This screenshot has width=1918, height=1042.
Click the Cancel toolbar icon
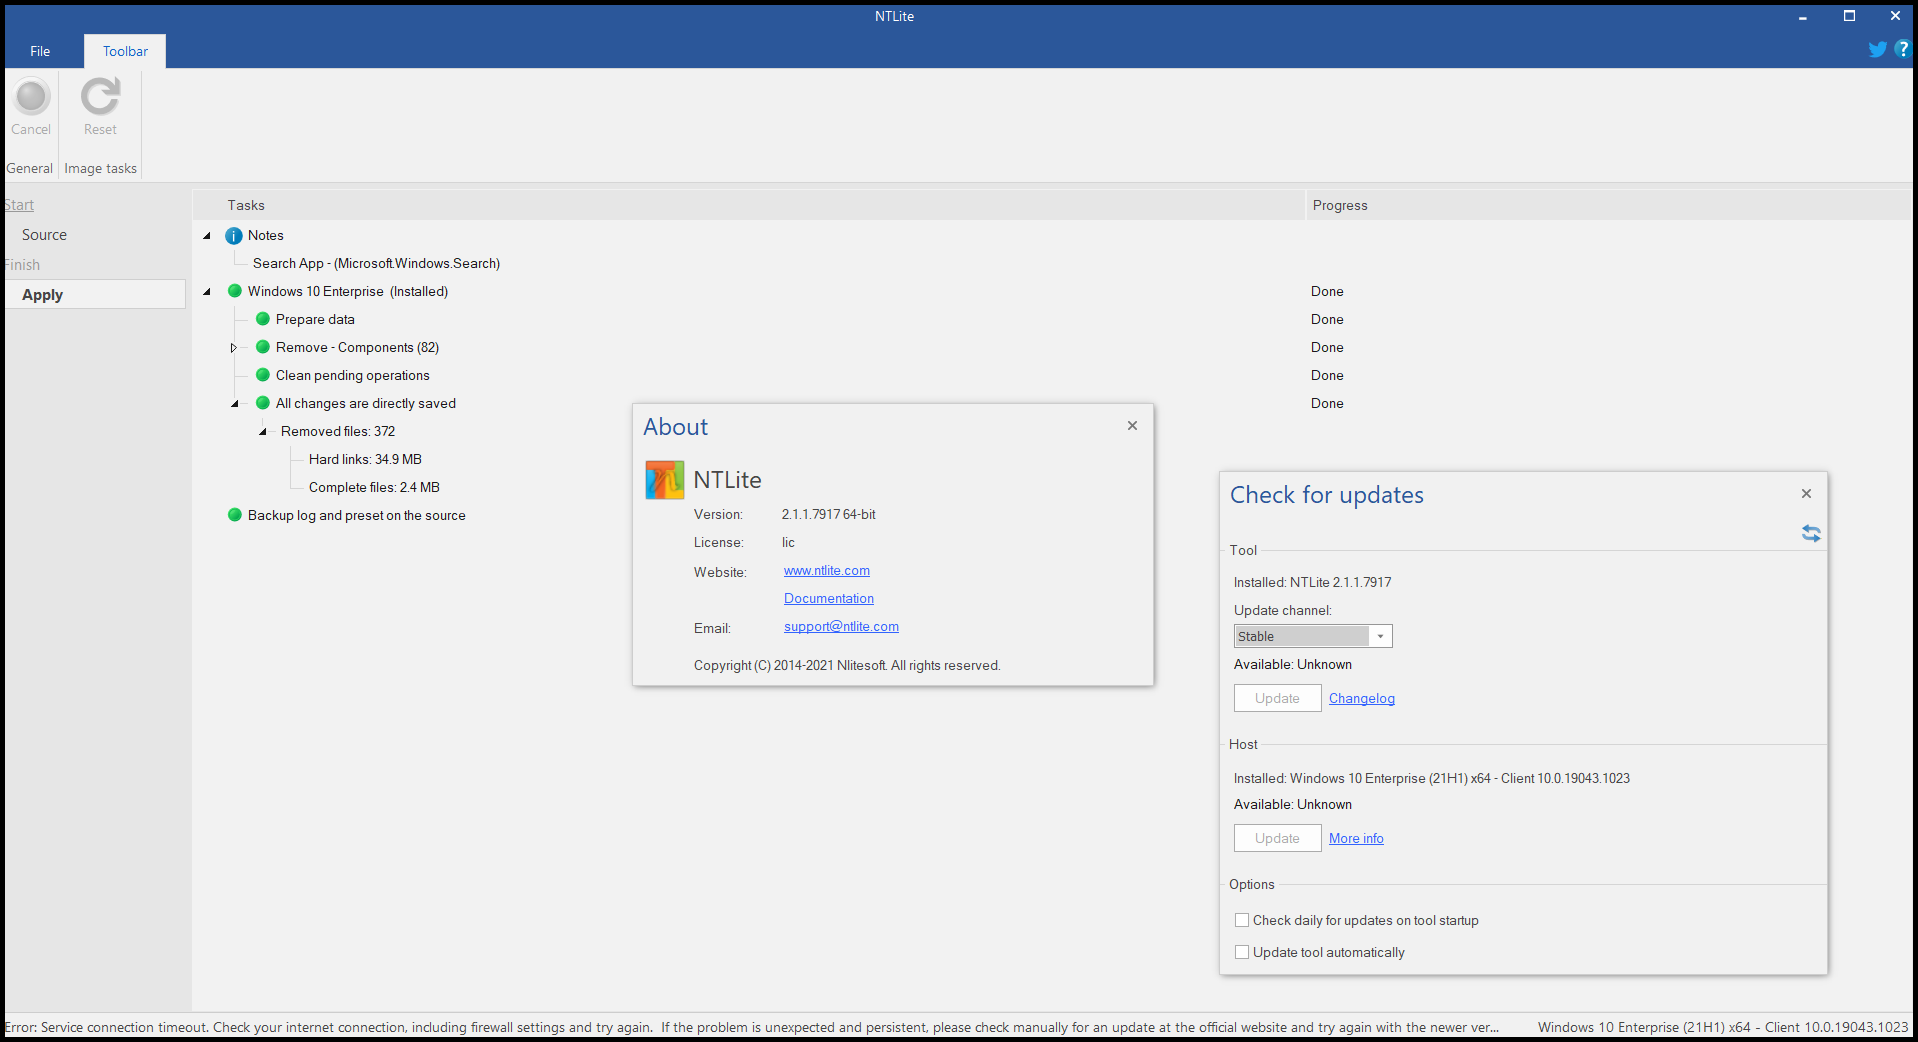(31, 97)
